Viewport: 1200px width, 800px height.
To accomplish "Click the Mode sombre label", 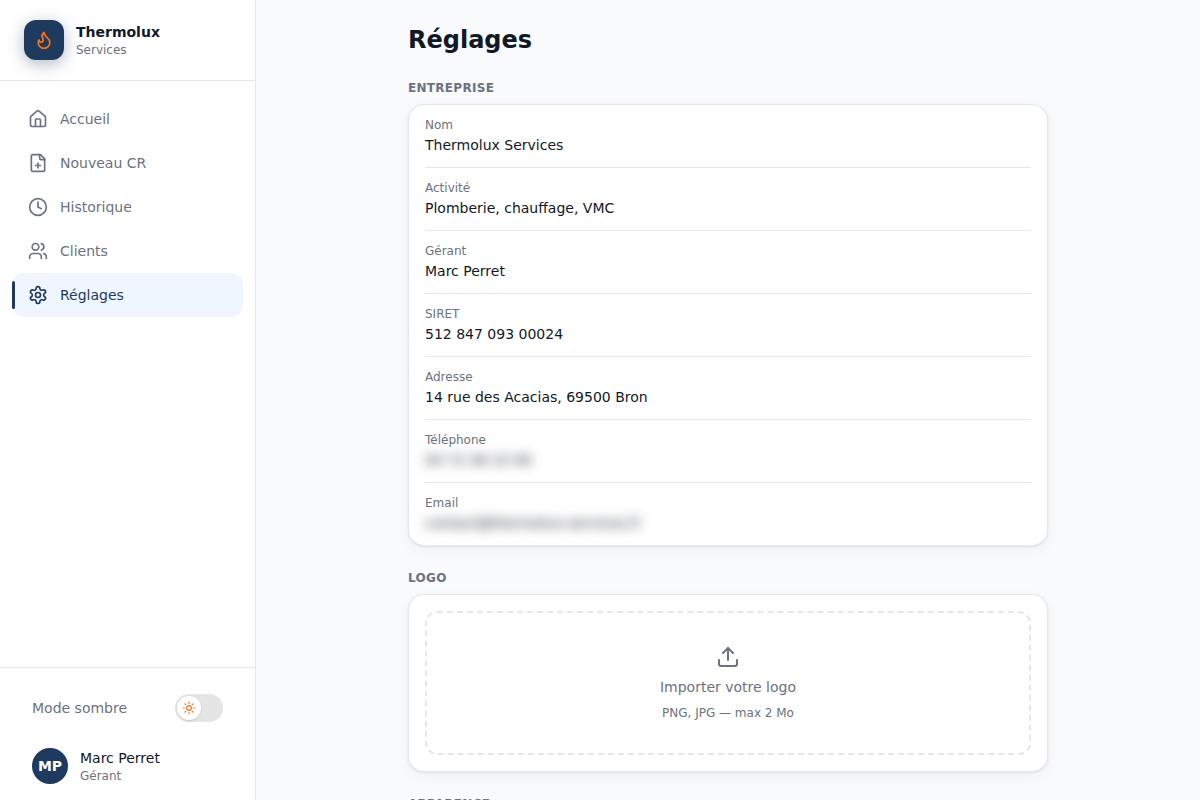I will (79, 708).
